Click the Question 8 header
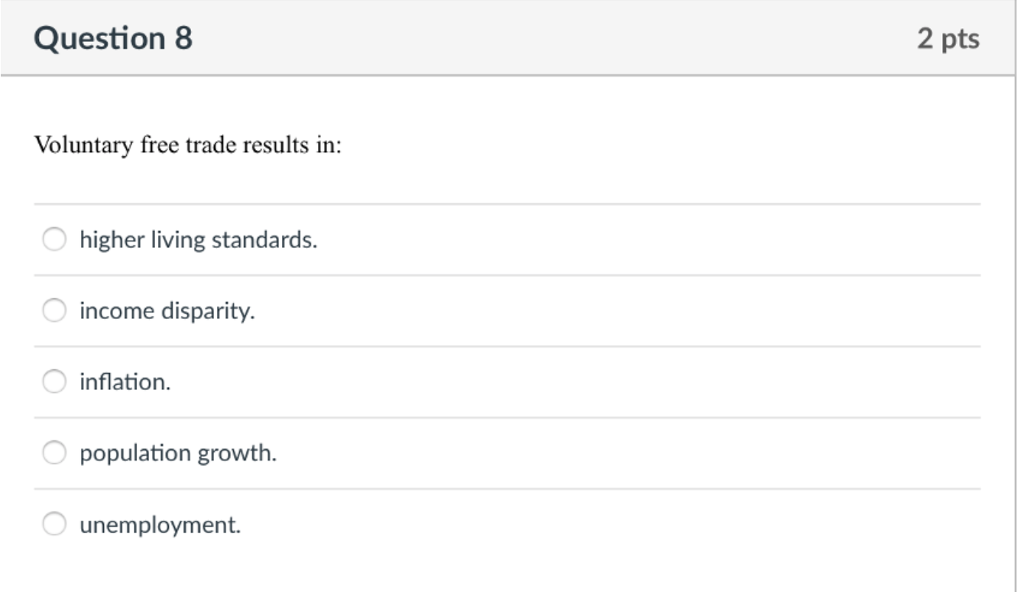The width and height of the screenshot is (1024, 598). point(113,38)
